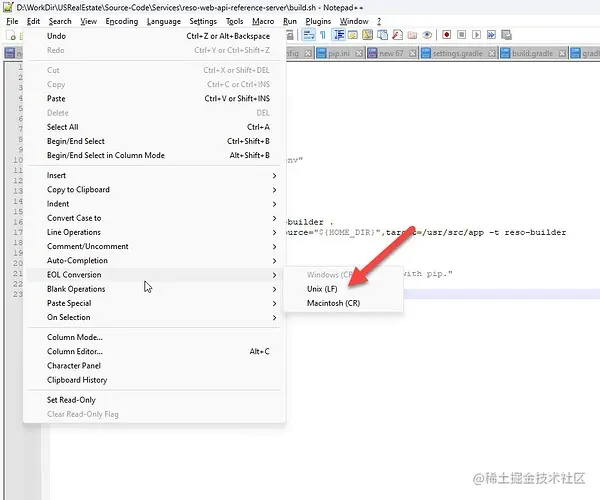Screen dimensions: 600x500
Task: Switch to the new 67 tab
Action: tap(391, 54)
